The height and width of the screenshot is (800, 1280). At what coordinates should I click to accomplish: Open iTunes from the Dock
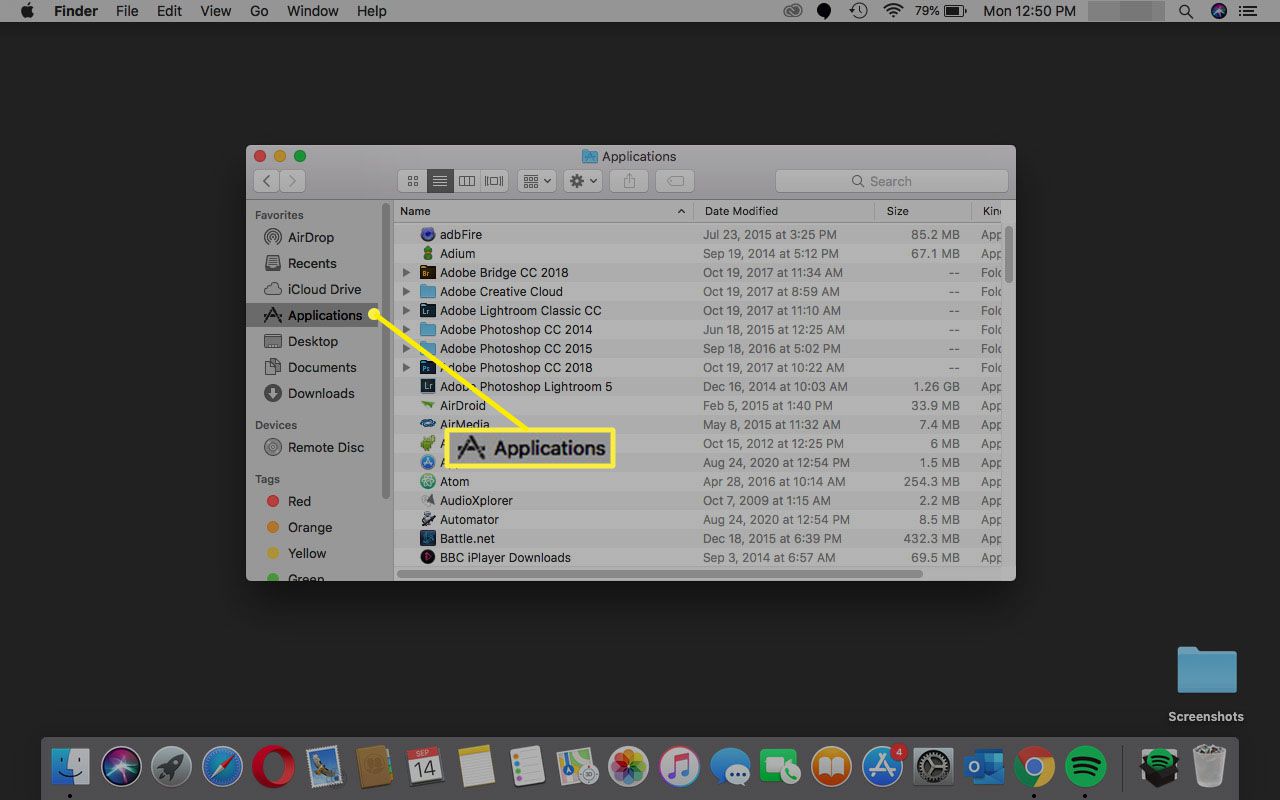[679, 768]
